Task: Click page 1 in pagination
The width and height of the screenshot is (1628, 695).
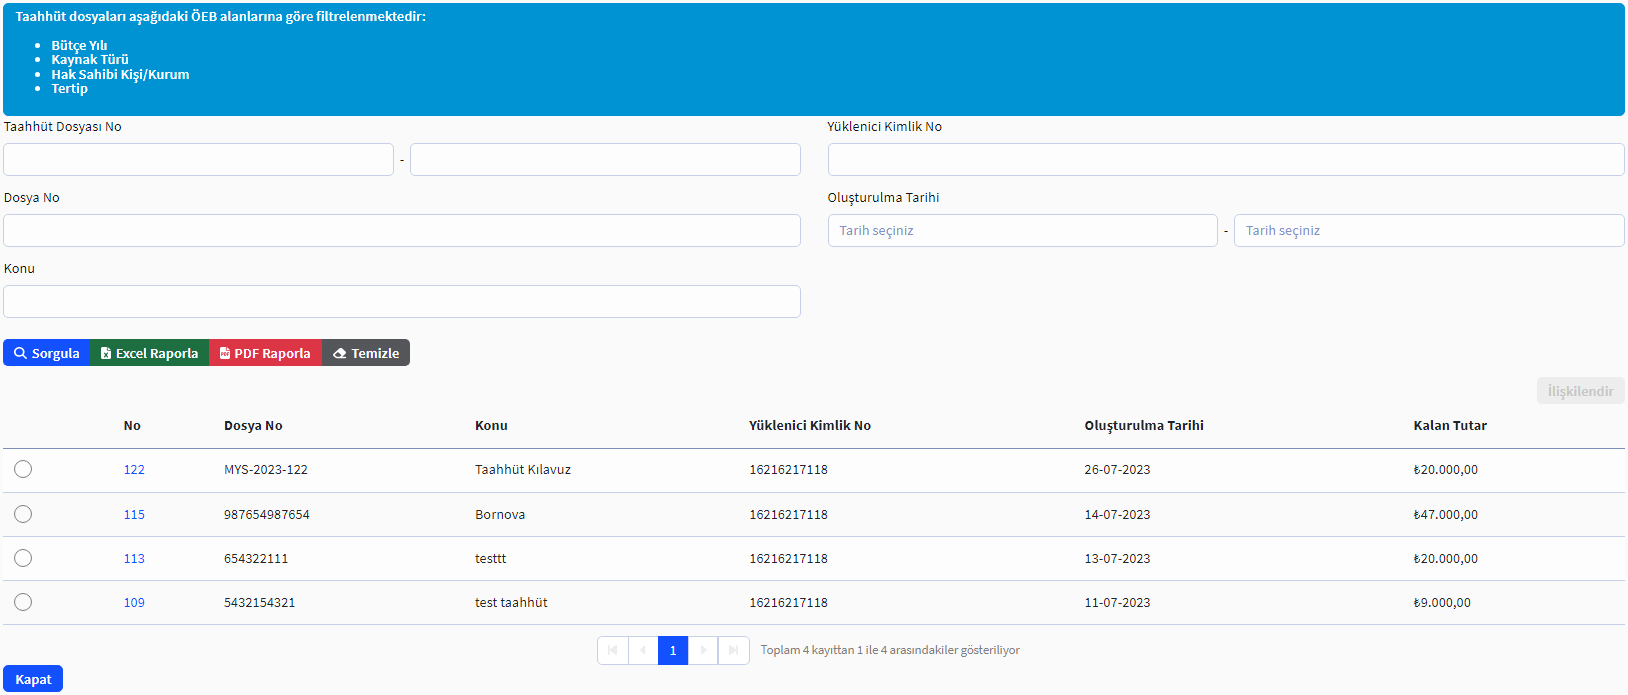Action: click(x=673, y=650)
